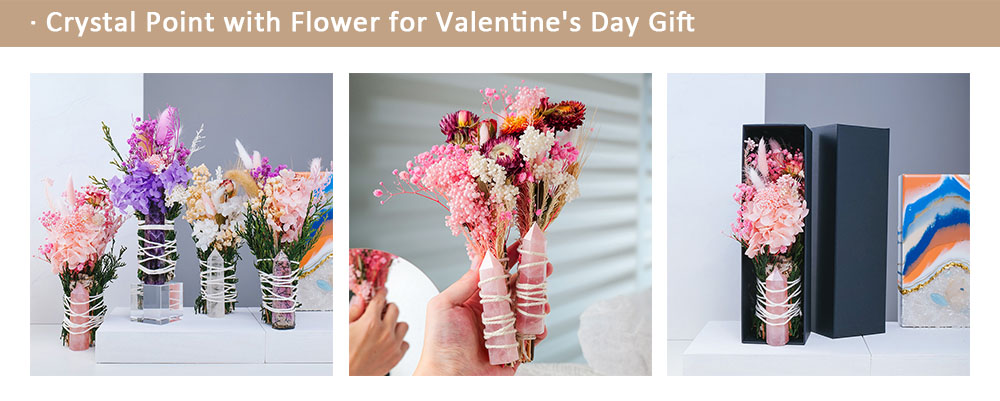
Task: Click the clear acrylic cube stand
Action: 156,303
